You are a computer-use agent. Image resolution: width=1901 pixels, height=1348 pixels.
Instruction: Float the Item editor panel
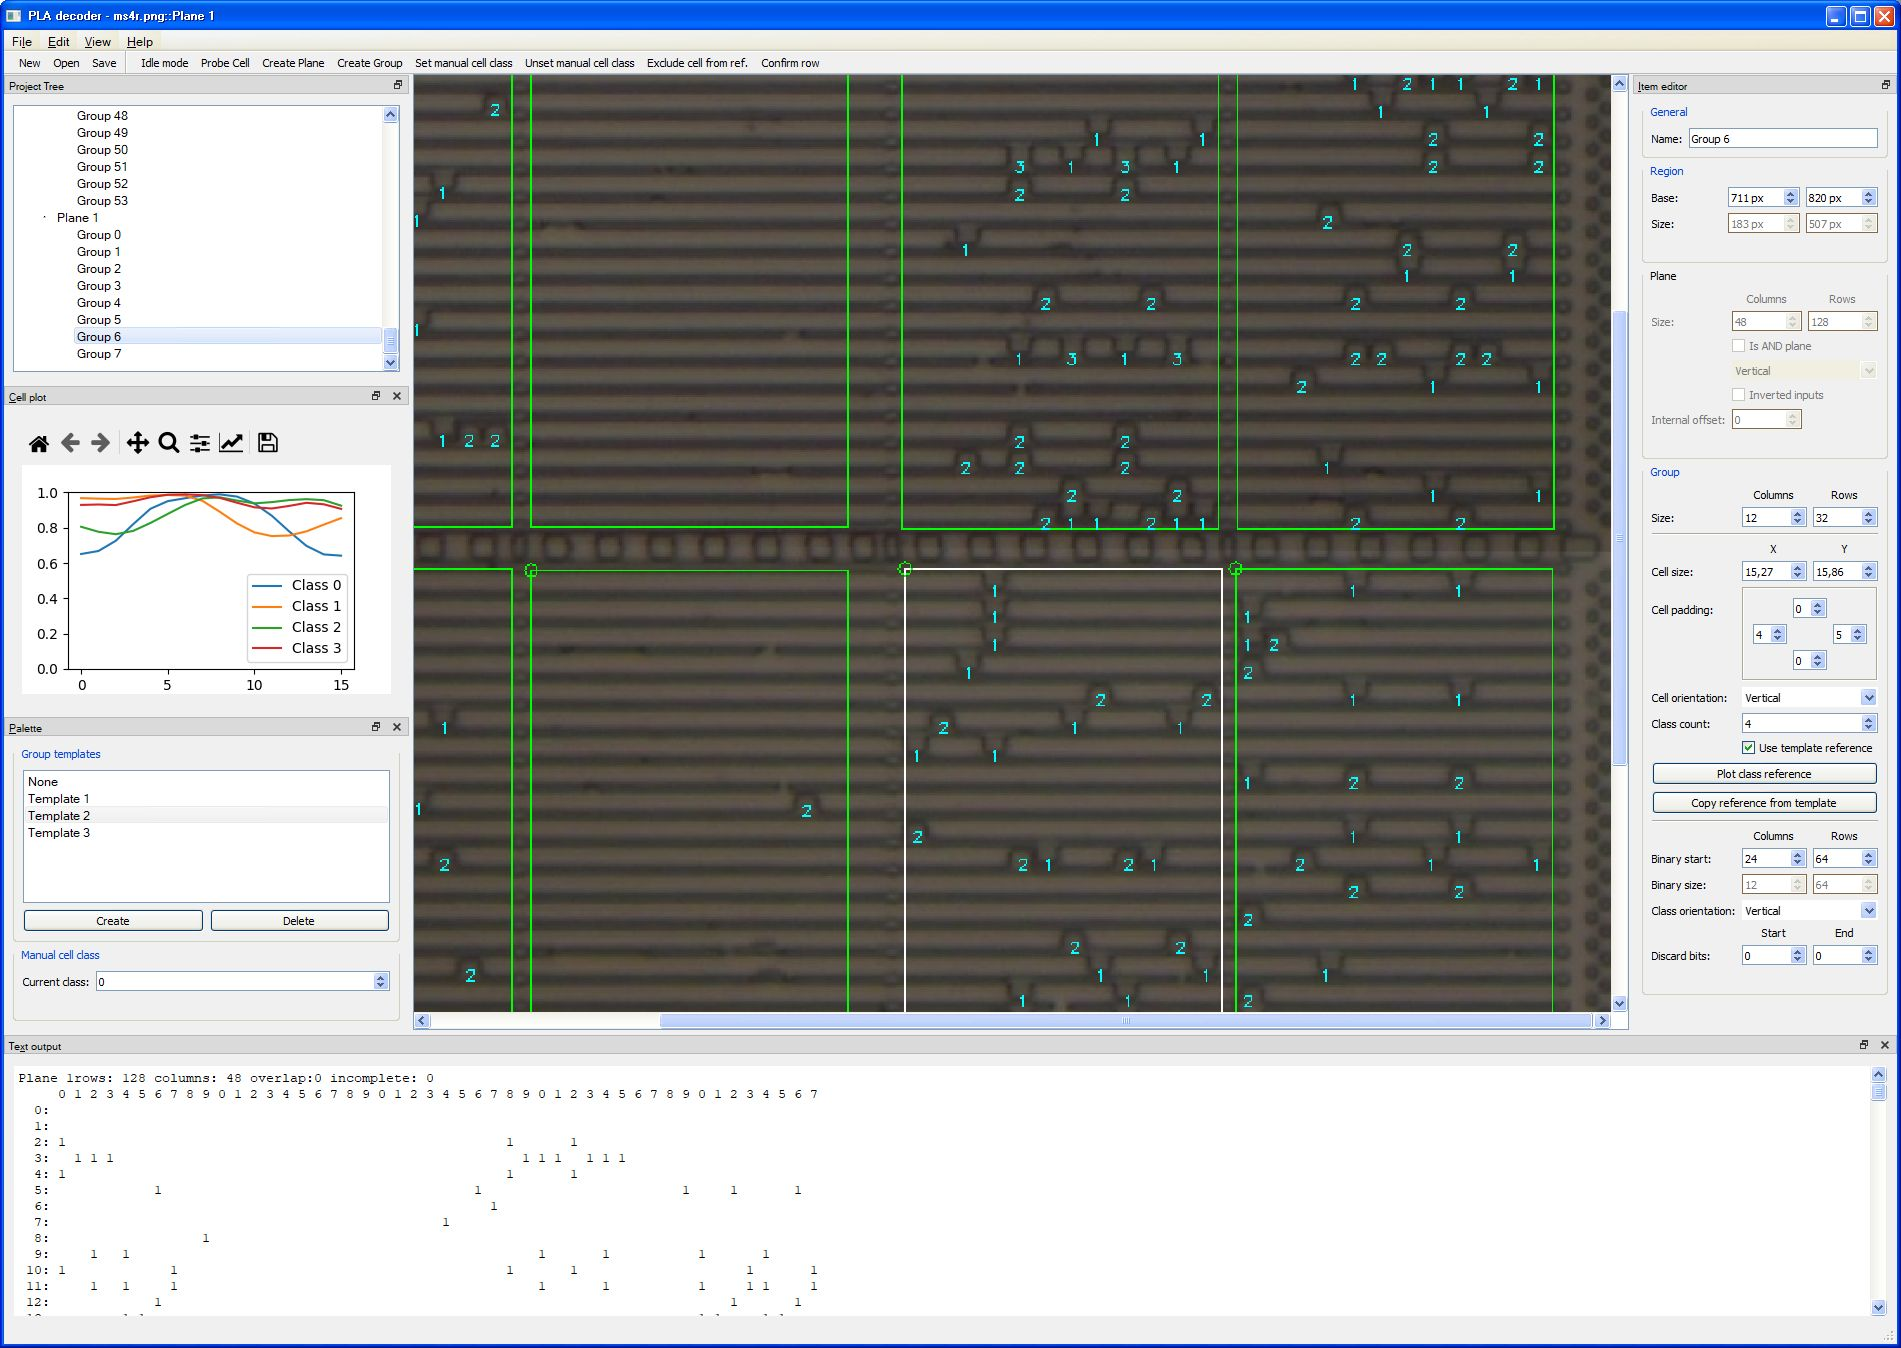click(1886, 85)
